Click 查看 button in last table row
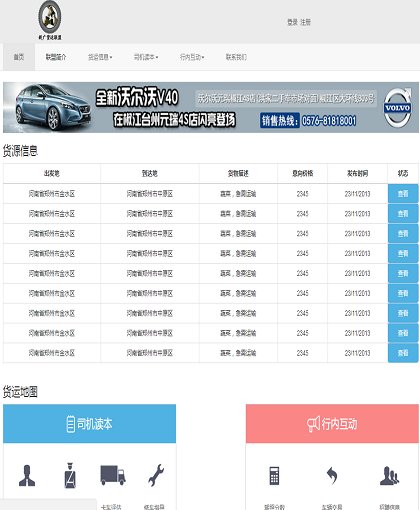 pyautogui.click(x=403, y=353)
